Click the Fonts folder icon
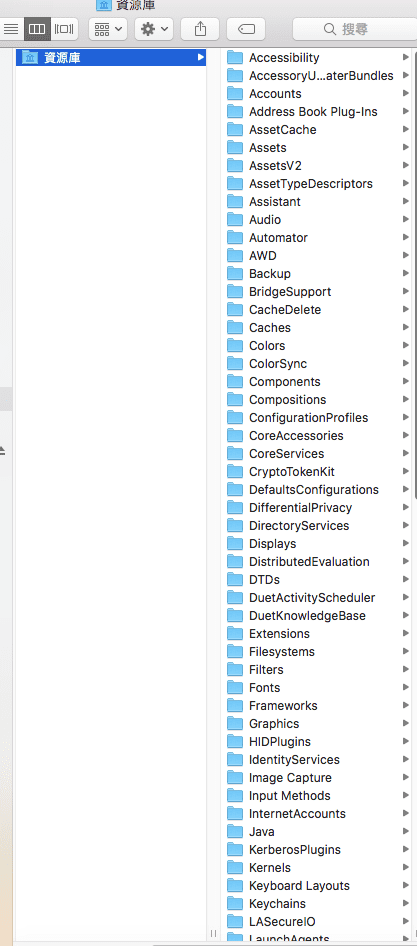The image size is (417, 946). [235, 687]
